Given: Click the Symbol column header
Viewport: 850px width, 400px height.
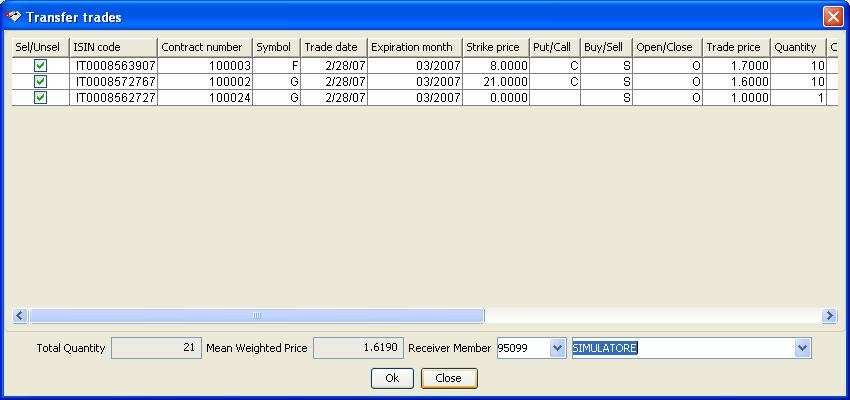Looking at the screenshot, I should click(x=276, y=47).
